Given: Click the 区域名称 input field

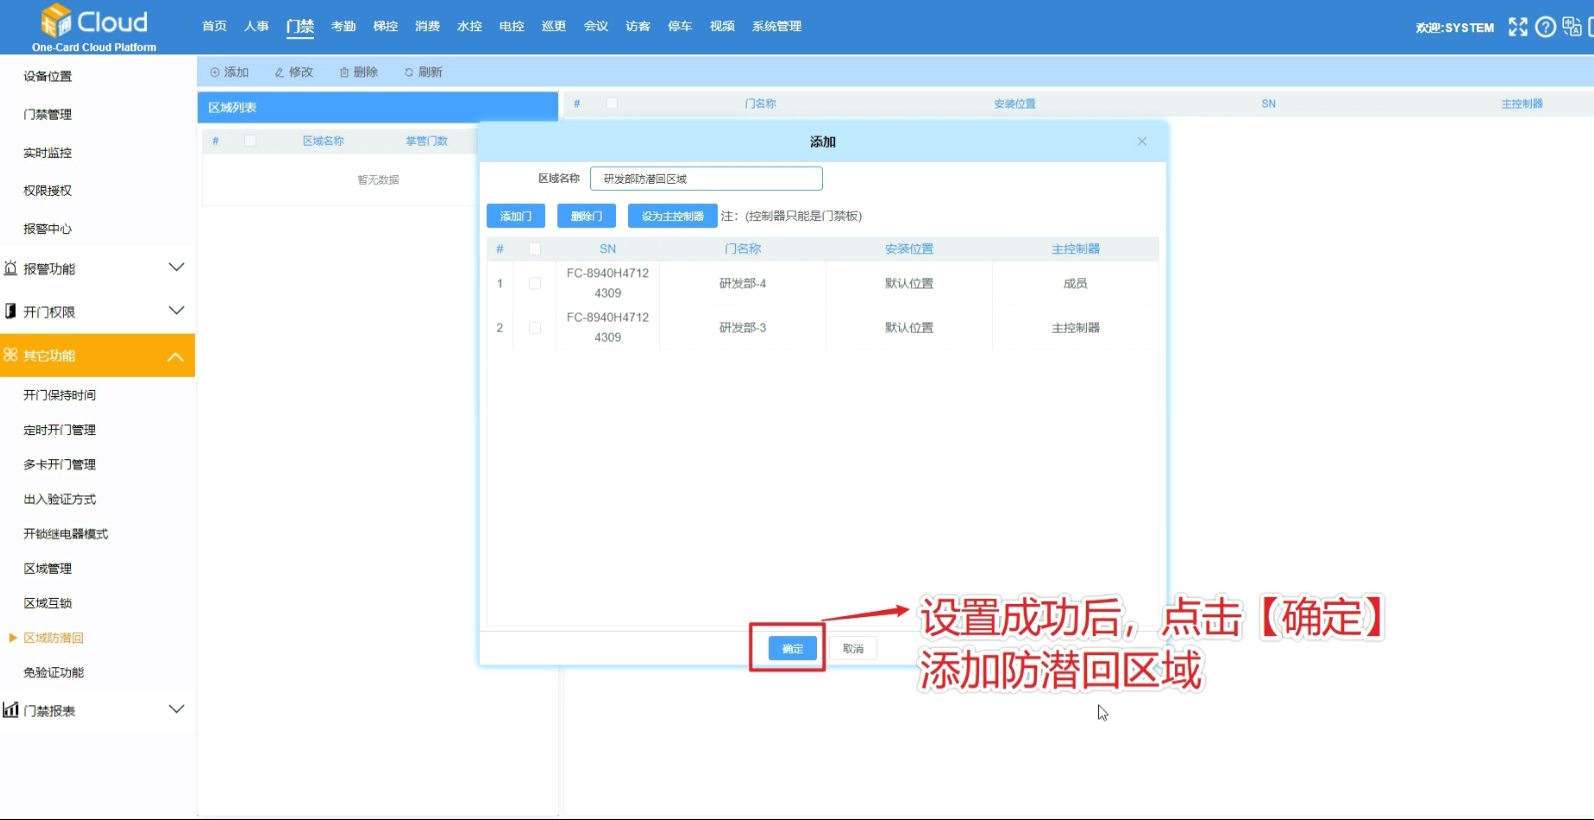Looking at the screenshot, I should 706,179.
